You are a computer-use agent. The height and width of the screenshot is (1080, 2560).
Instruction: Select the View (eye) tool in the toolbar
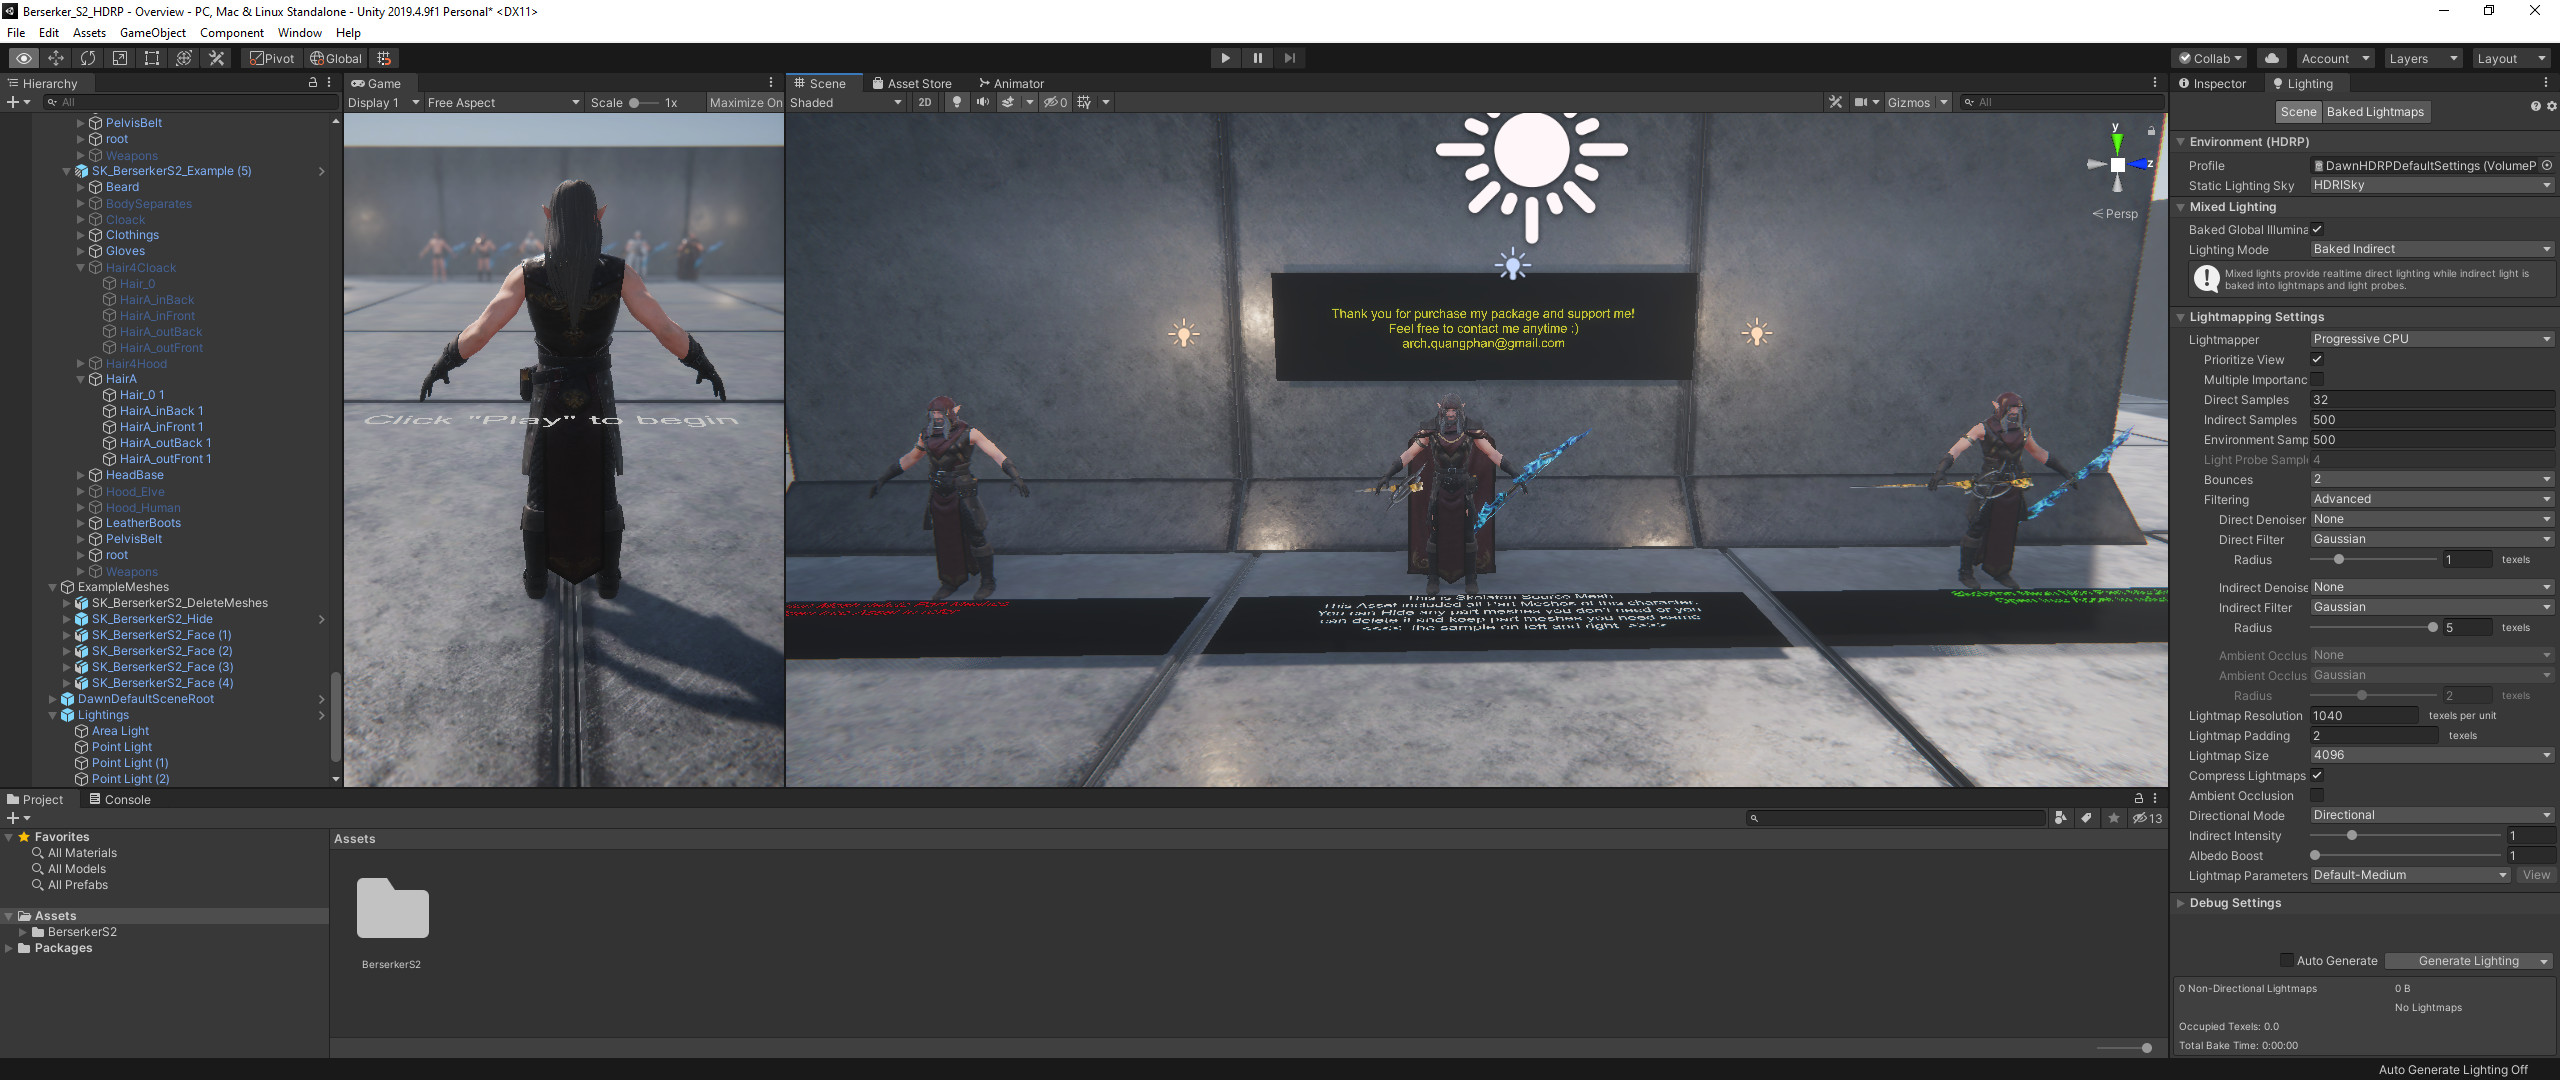(24, 58)
